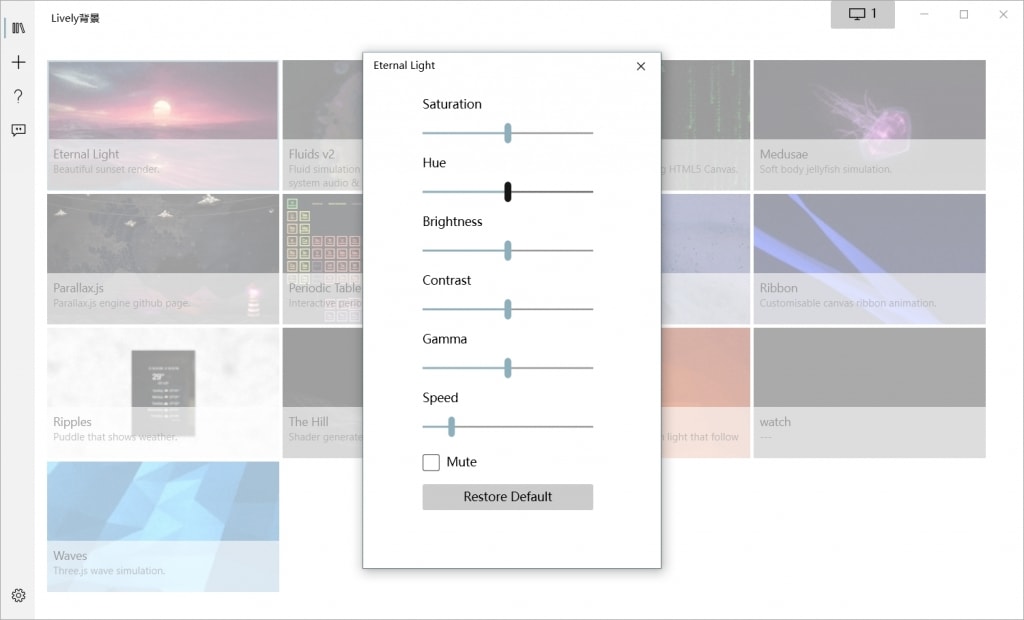Image resolution: width=1024 pixels, height=620 pixels.
Task: Click the Brightness slider handle
Action: (x=508, y=251)
